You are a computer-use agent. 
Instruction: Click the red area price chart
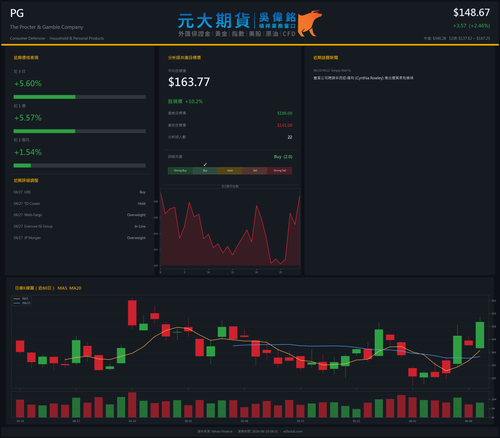tap(230, 229)
